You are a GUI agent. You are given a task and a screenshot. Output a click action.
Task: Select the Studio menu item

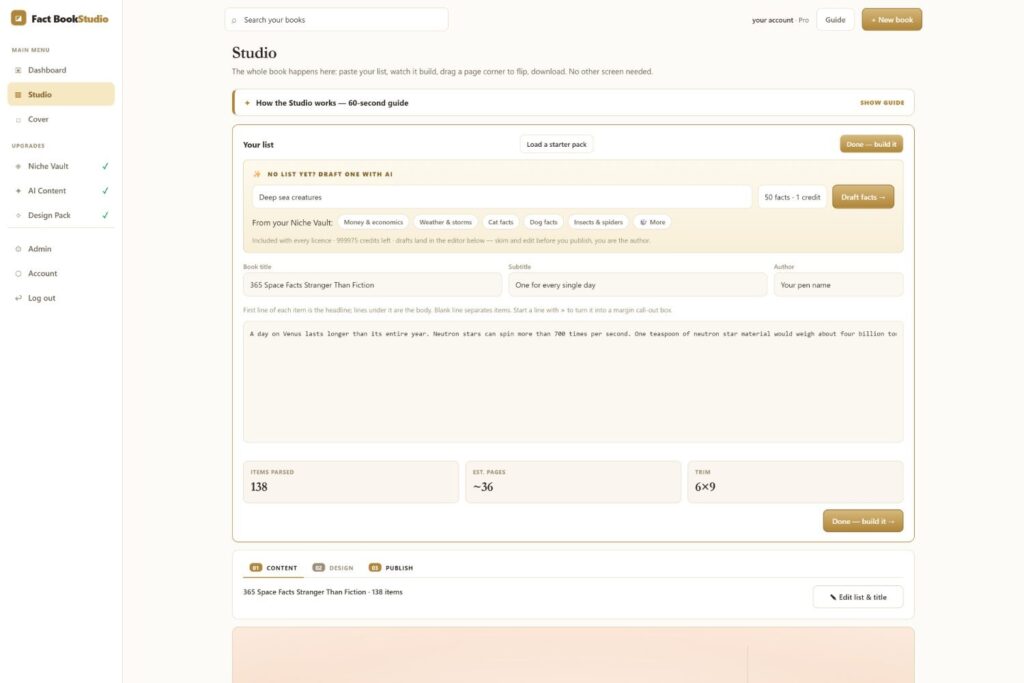click(61, 94)
